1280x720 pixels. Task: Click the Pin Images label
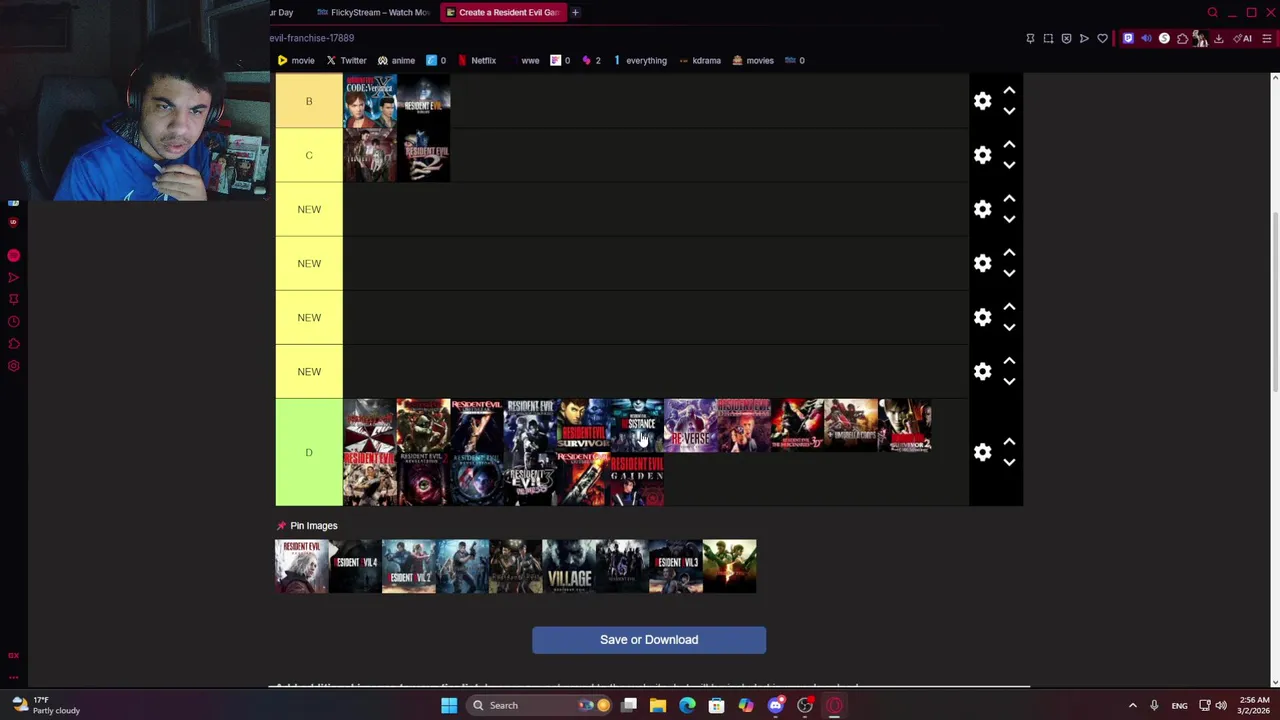(x=313, y=525)
